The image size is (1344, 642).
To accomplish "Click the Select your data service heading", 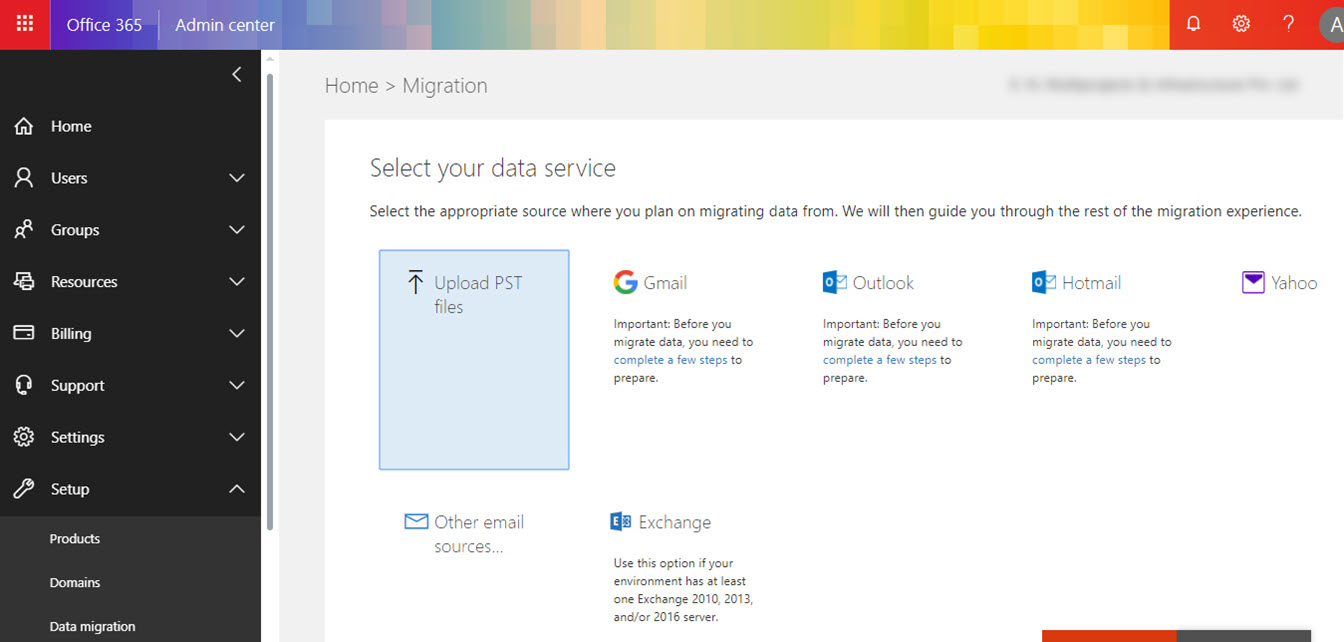I will [x=493, y=168].
